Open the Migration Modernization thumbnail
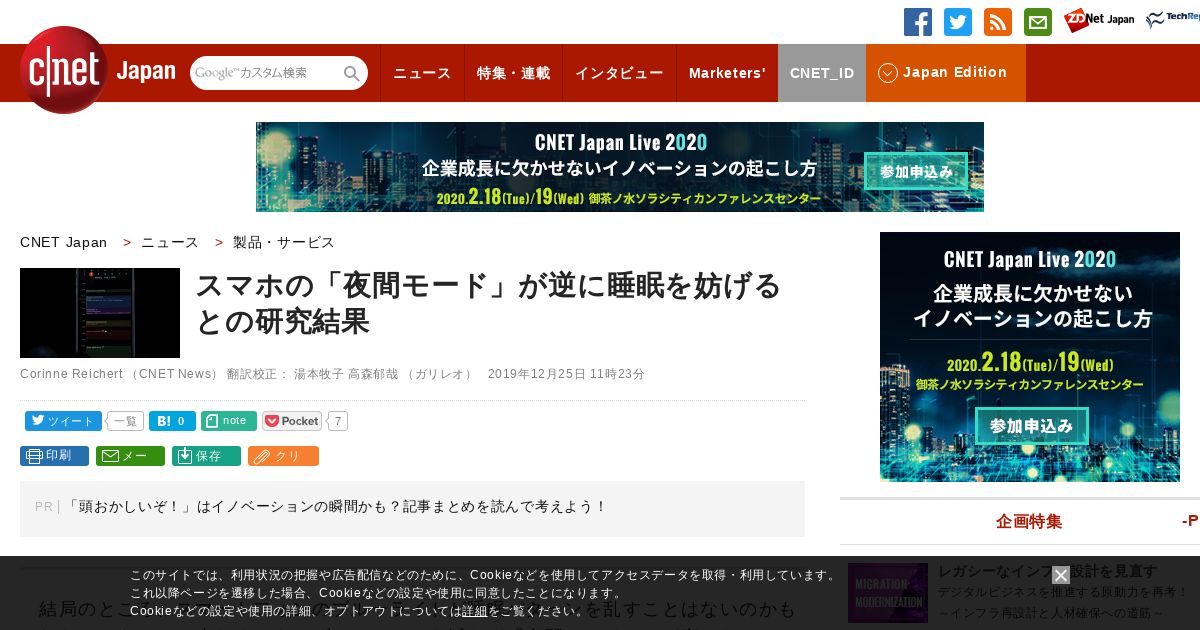Screen dimensions: 1200x630 [x=888, y=593]
